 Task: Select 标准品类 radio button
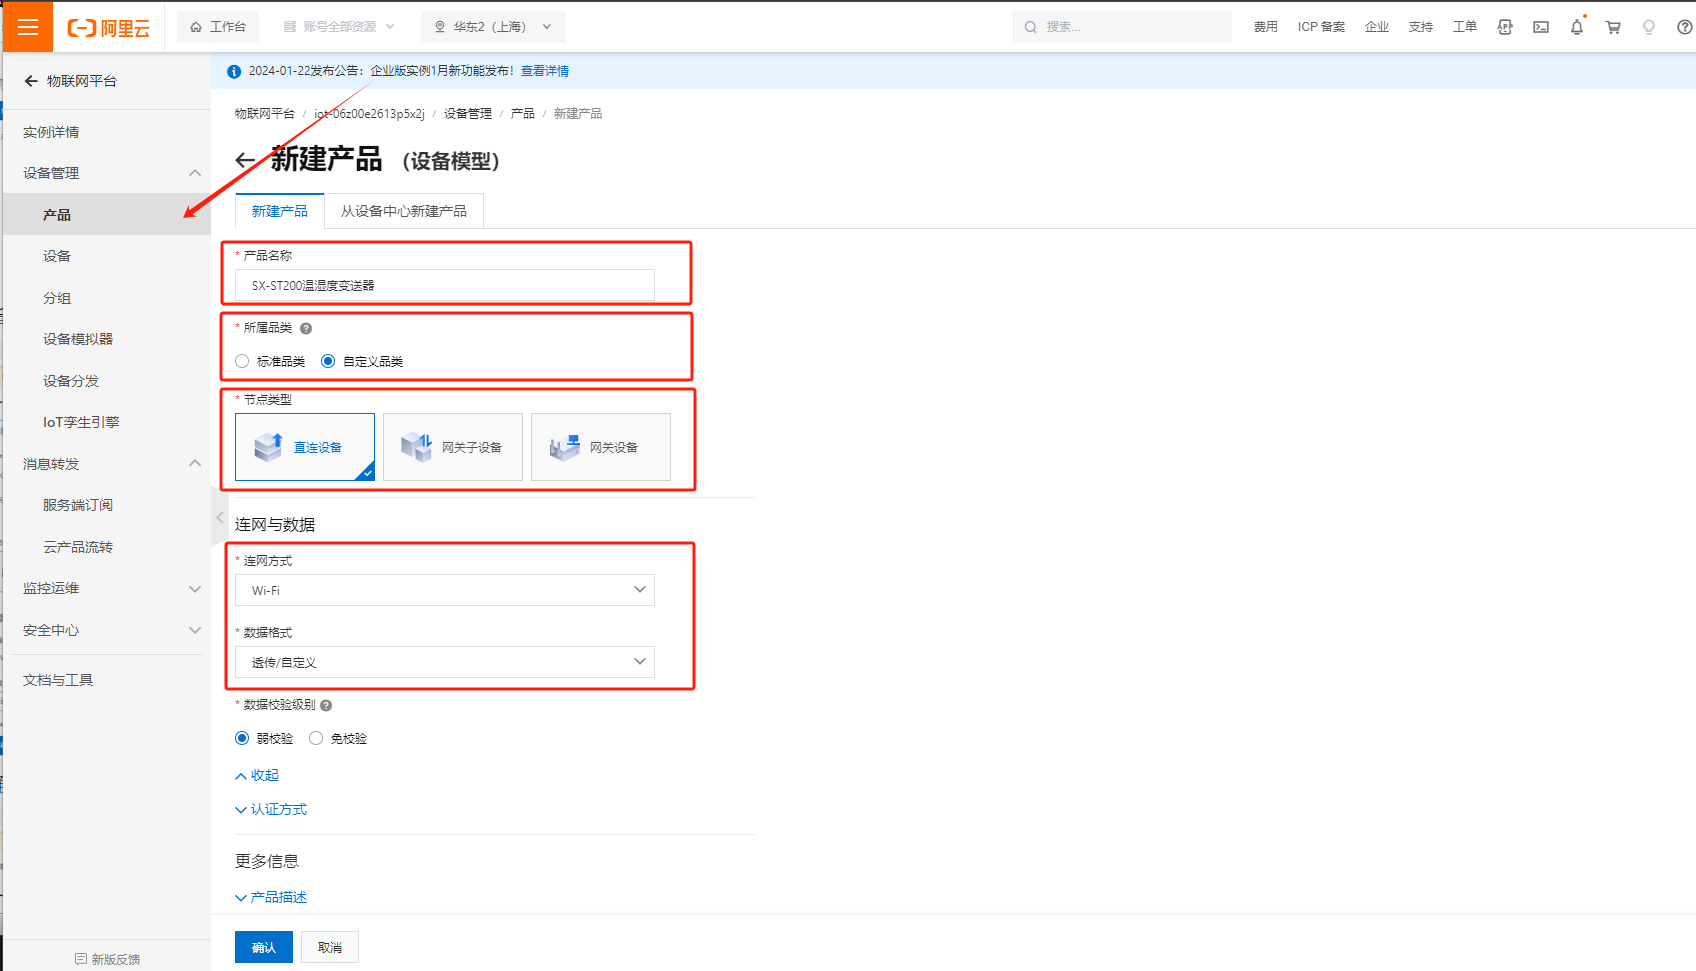click(x=242, y=361)
